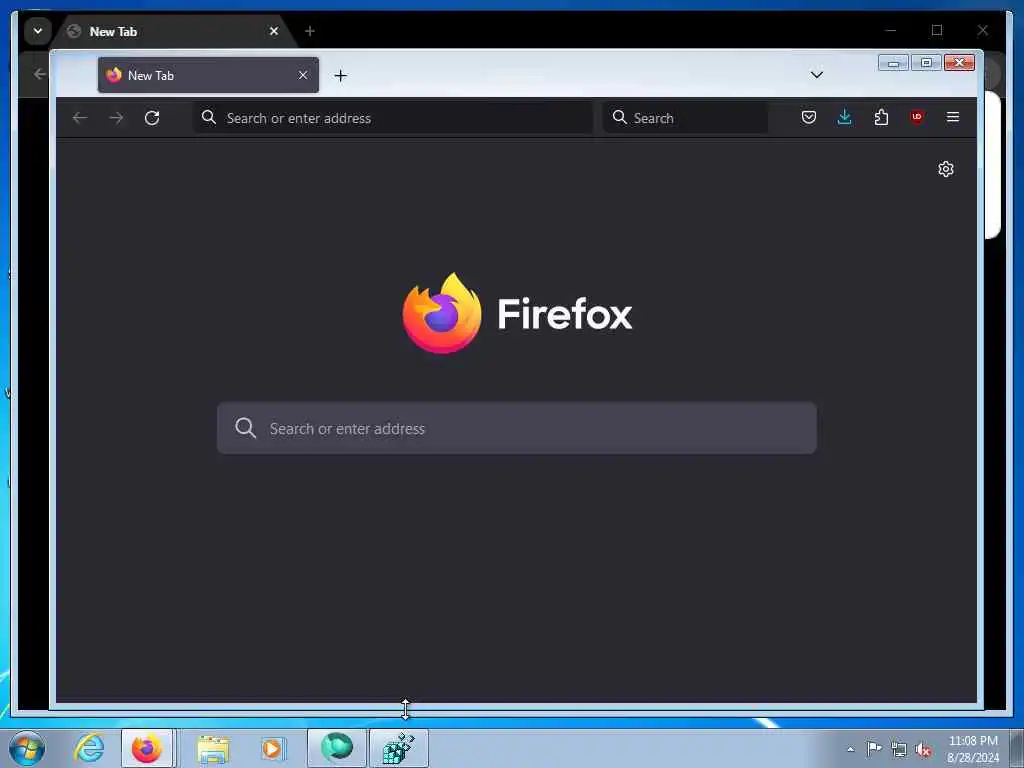List all tabs chevron in Firefox
The width and height of the screenshot is (1024, 768).
point(816,74)
